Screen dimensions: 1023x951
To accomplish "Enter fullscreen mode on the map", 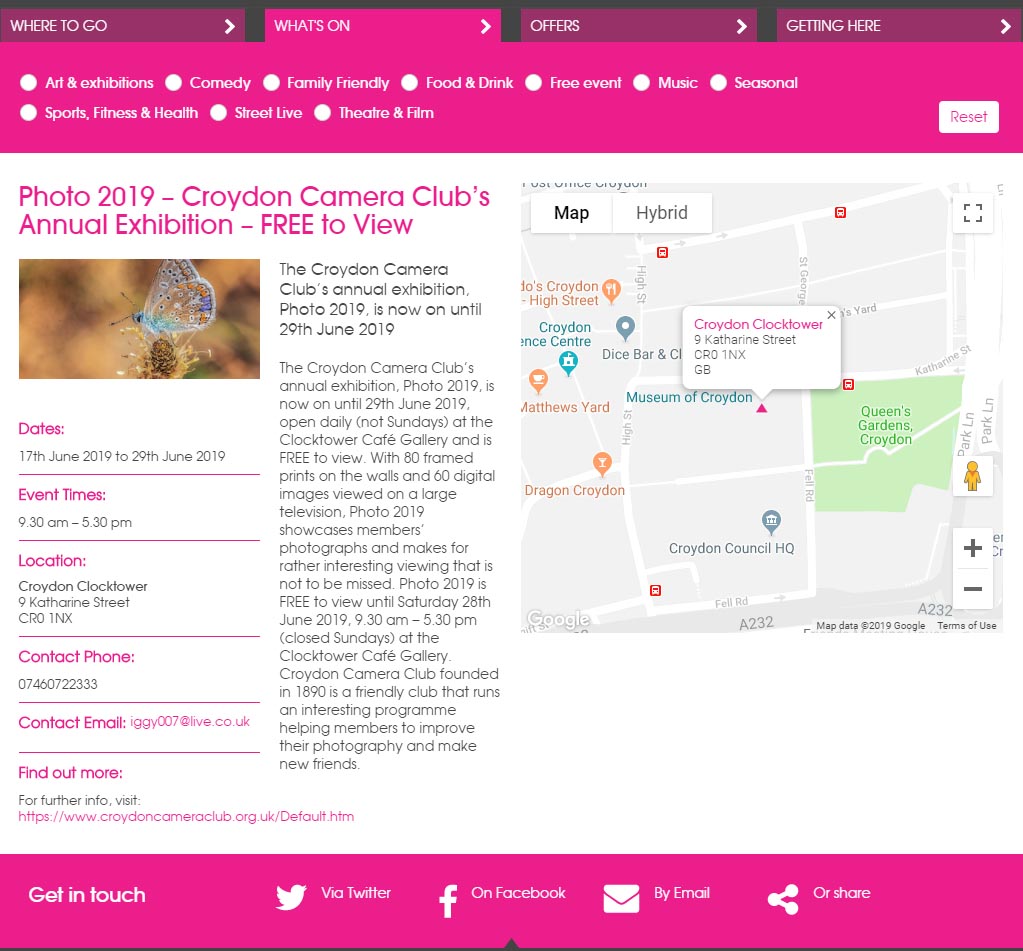I will [x=972, y=213].
